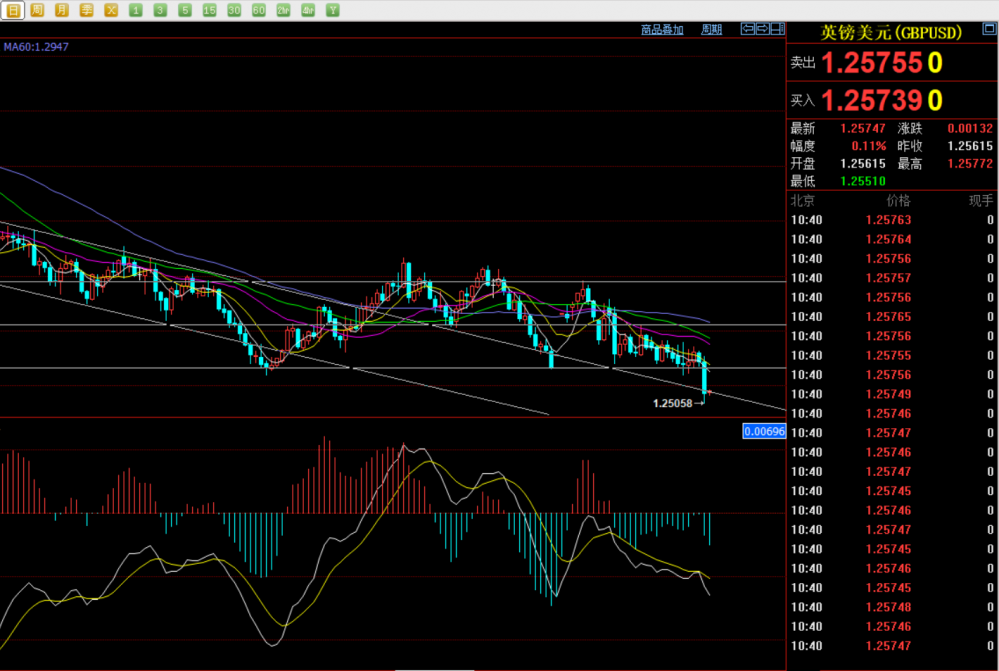The height and width of the screenshot is (671, 999).
Task: Click the MA60:1.2947 indicator label
Action: (x=36, y=47)
